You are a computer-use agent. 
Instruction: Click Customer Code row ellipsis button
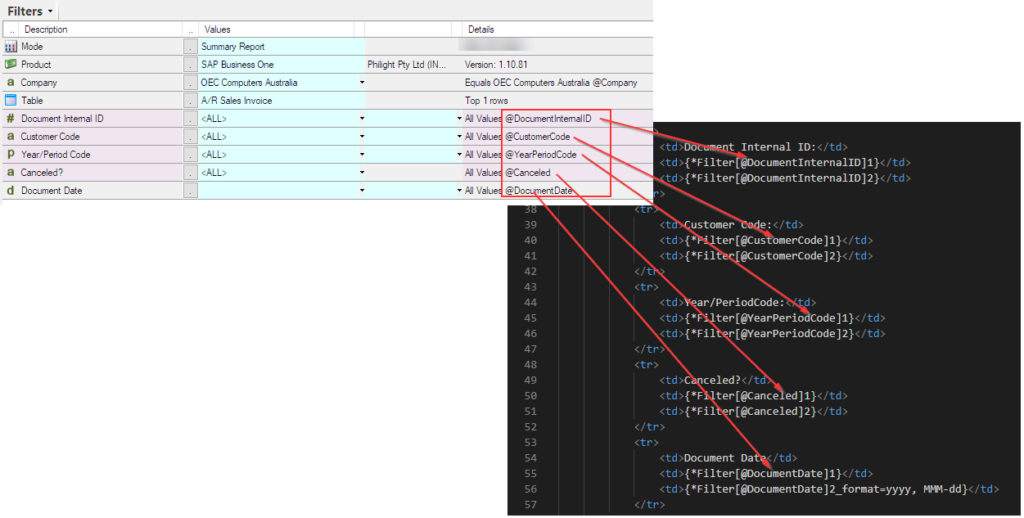(190, 137)
